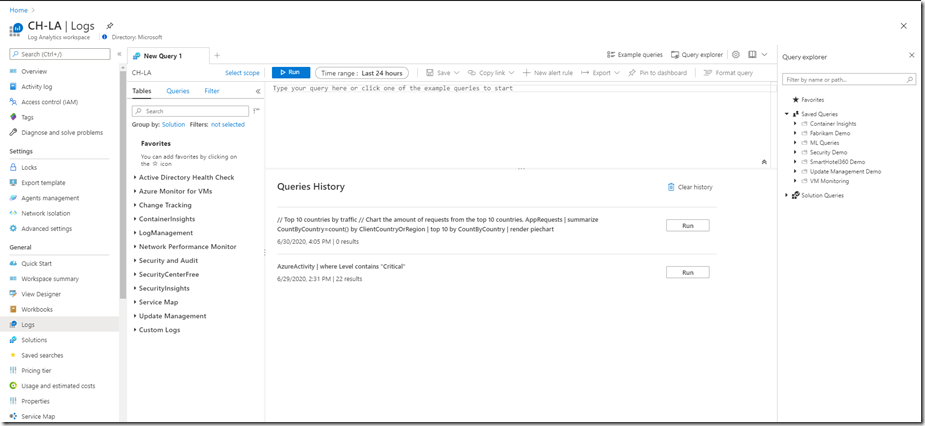This screenshot has height=426, width=925.
Task: Open Network Isolation
Action: click(x=45, y=214)
